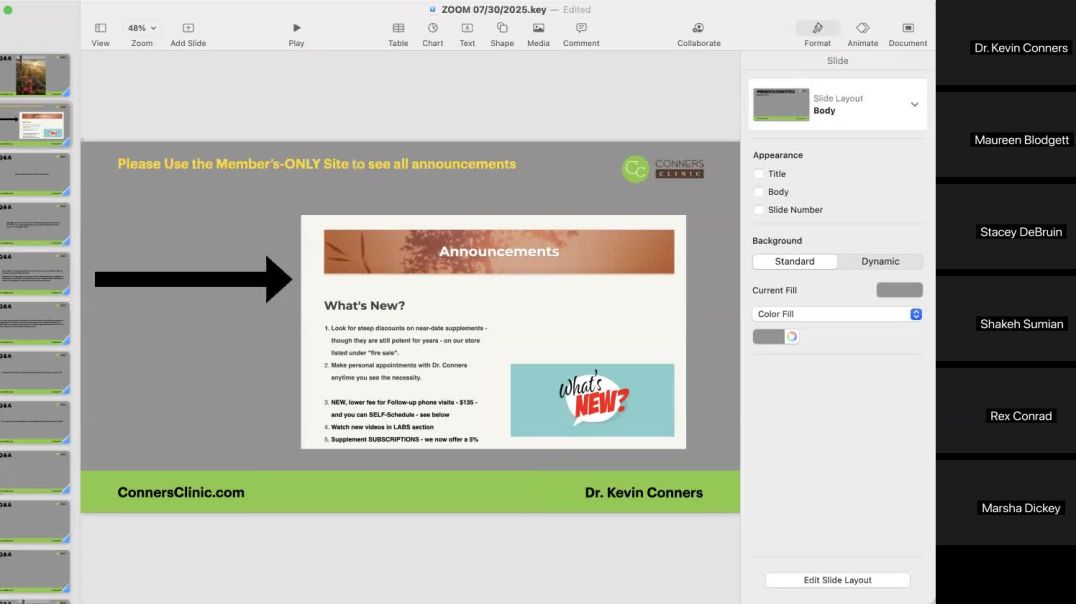Select the Announcements slide thumbnail in navigator
1076x604 pixels.
35,126
